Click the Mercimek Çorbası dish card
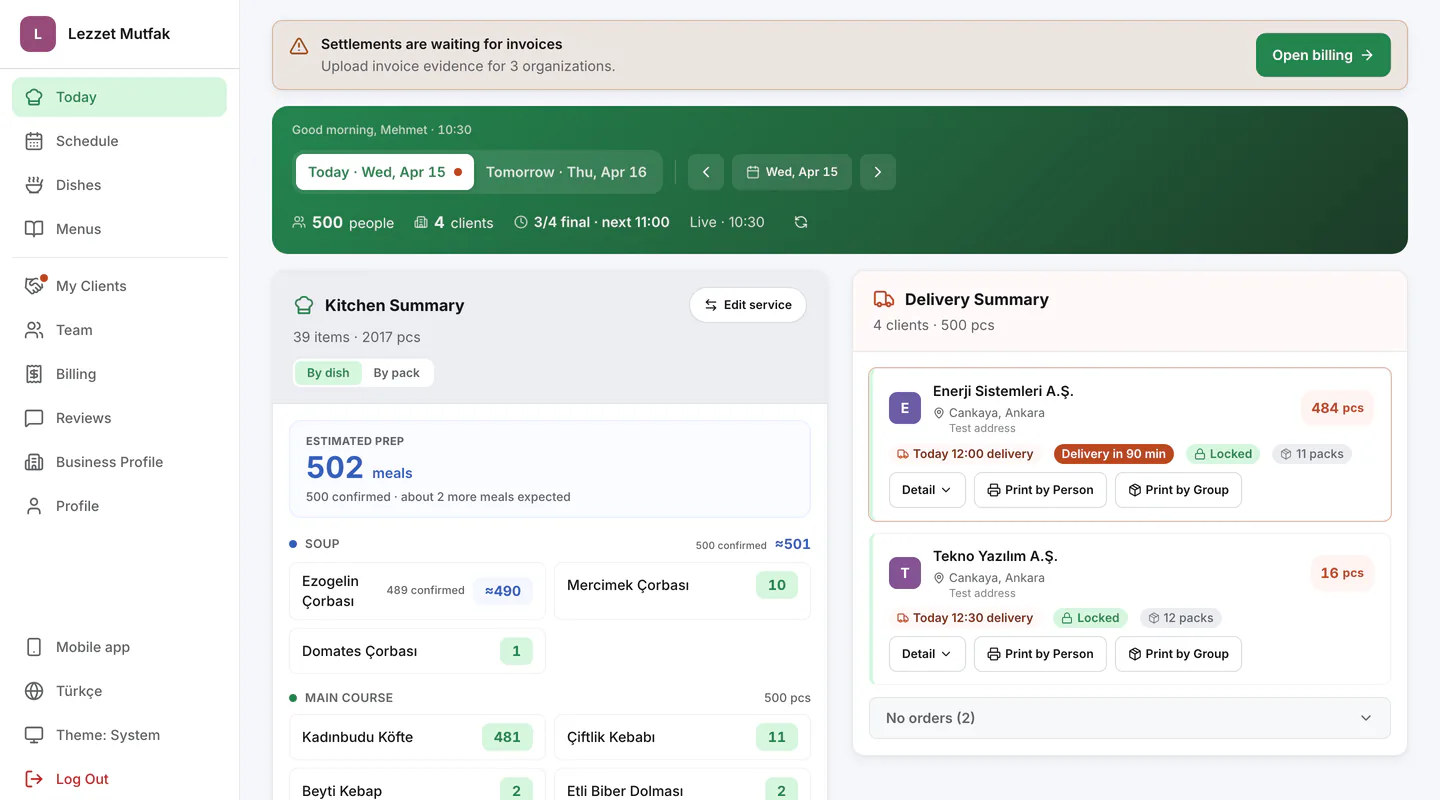 [682, 591]
